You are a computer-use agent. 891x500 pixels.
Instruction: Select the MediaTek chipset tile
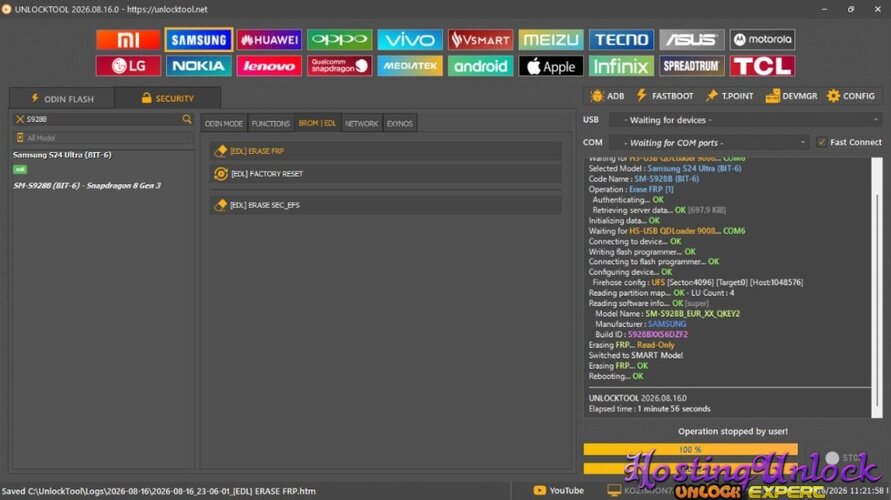tap(410, 66)
